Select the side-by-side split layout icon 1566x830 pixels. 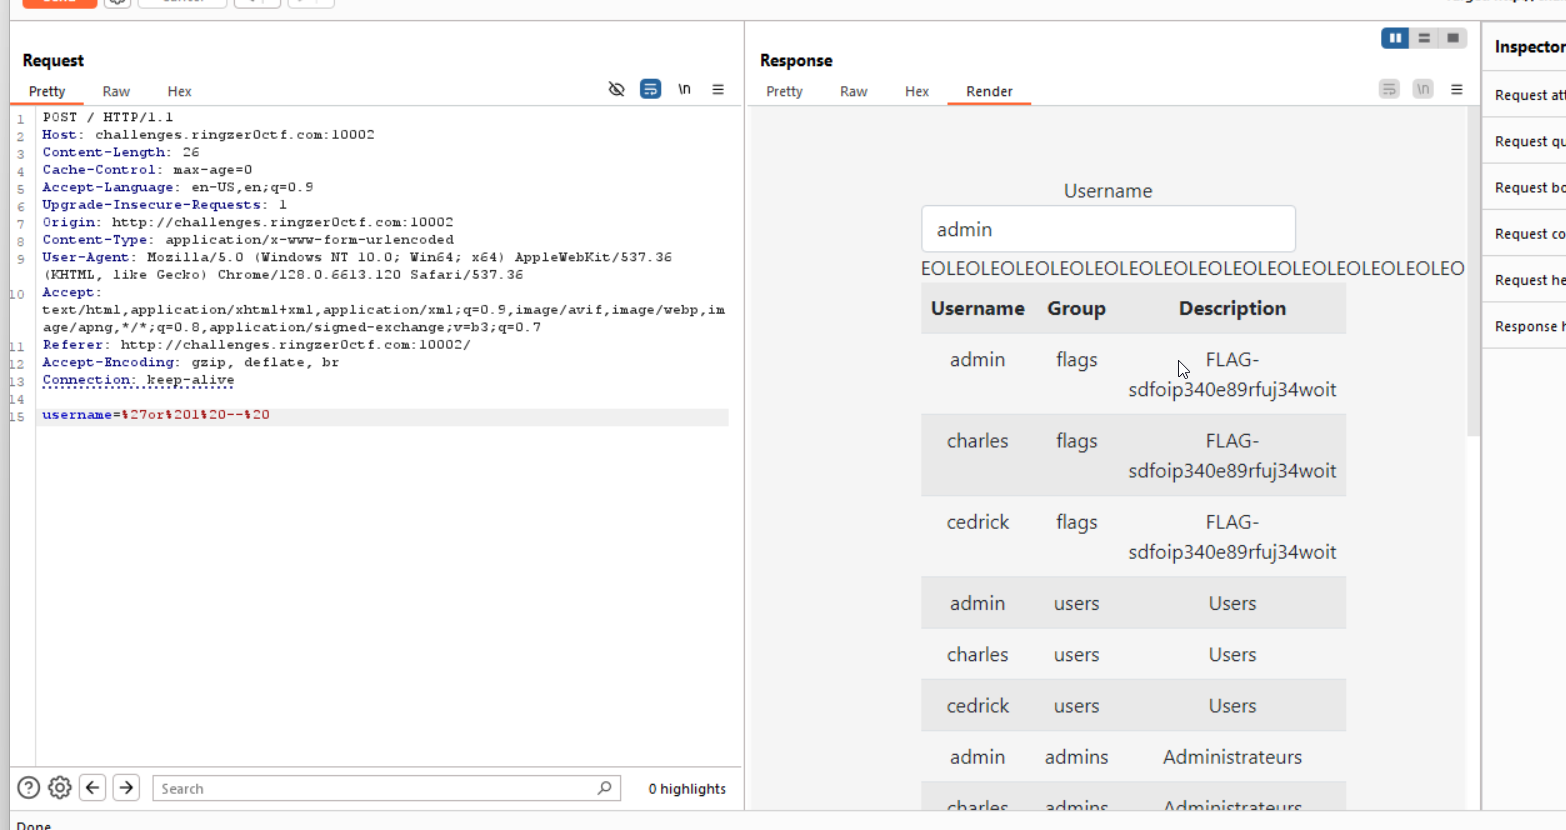(1395, 38)
